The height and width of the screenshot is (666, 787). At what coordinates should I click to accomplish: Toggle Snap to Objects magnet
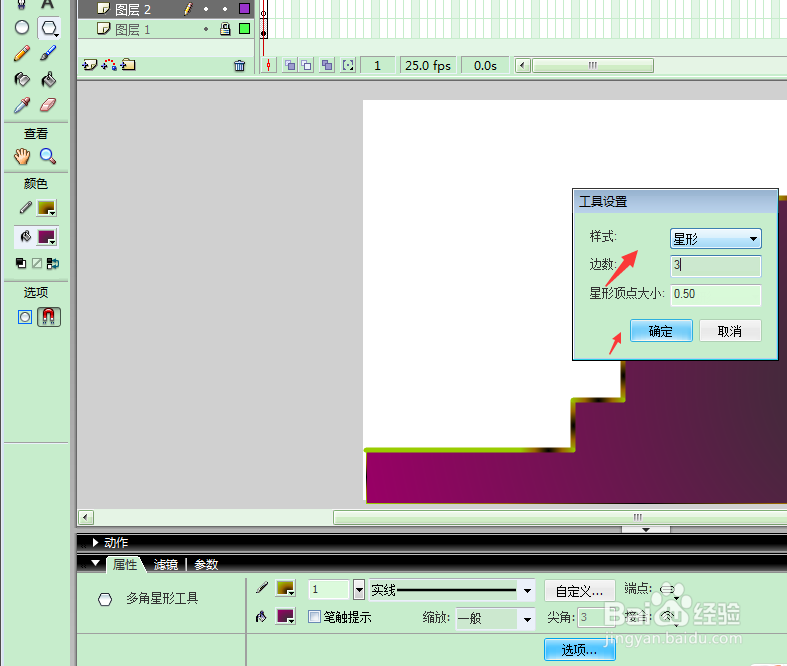tap(49, 317)
